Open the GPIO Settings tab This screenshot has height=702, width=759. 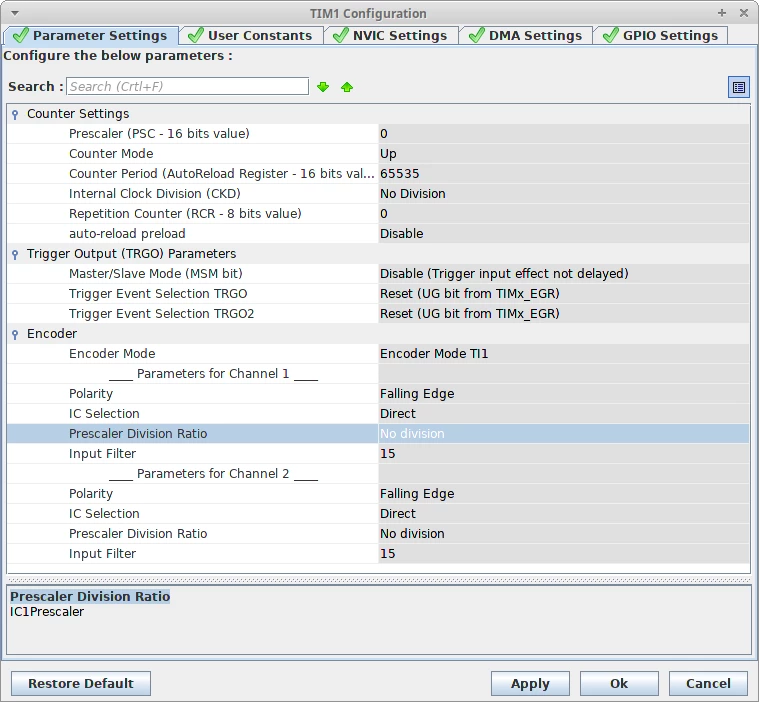[661, 35]
